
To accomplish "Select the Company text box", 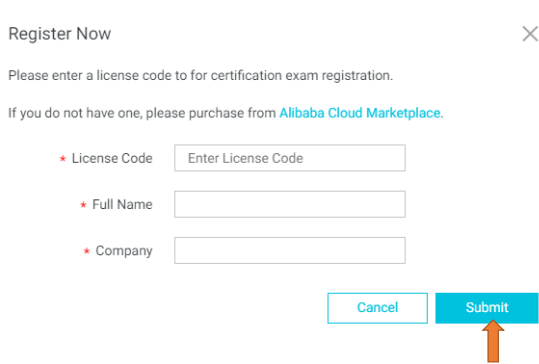I will (290, 251).
